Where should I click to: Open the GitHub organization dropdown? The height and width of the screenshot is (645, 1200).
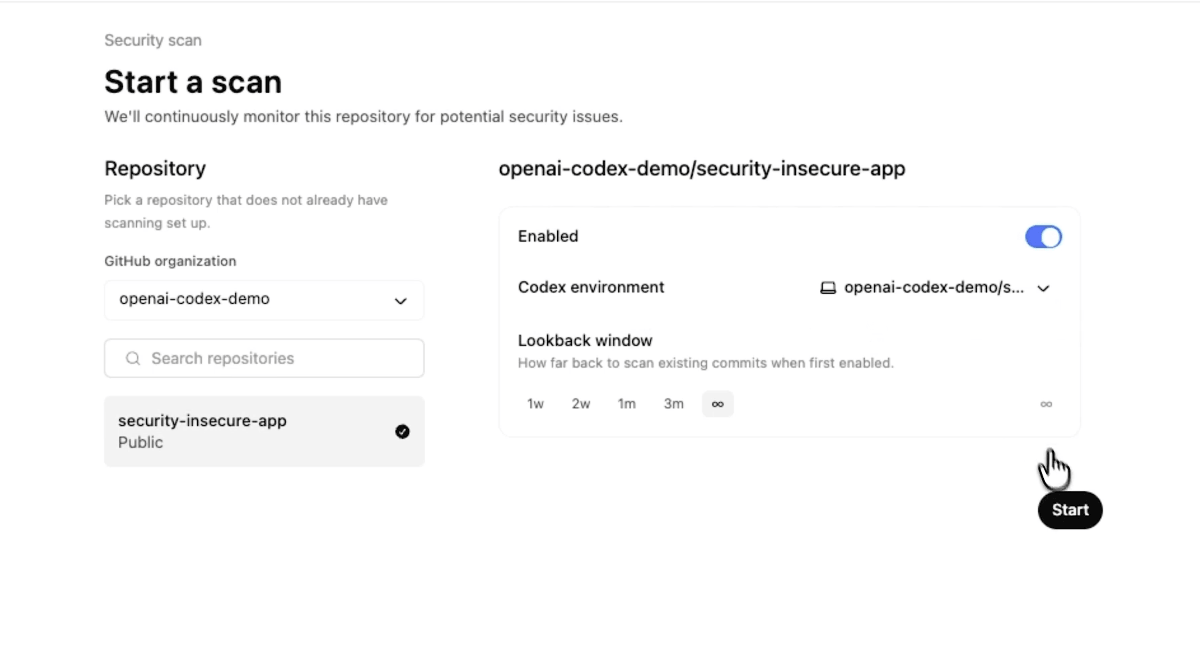click(264, 300)
